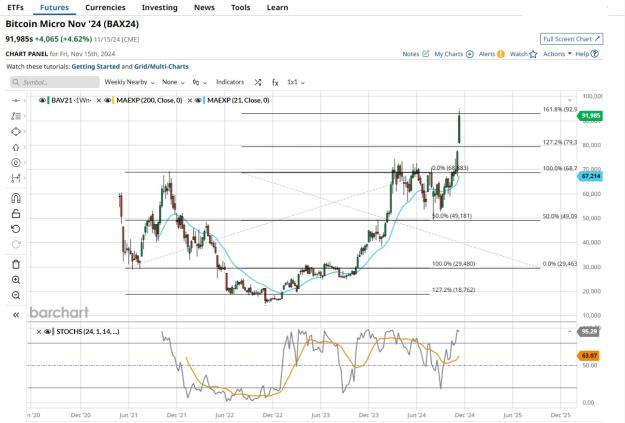The height and width of the screenshot is (423, 625).
Task: Click the compare symbols crossed-arrows icon
Action: point(258,82)
